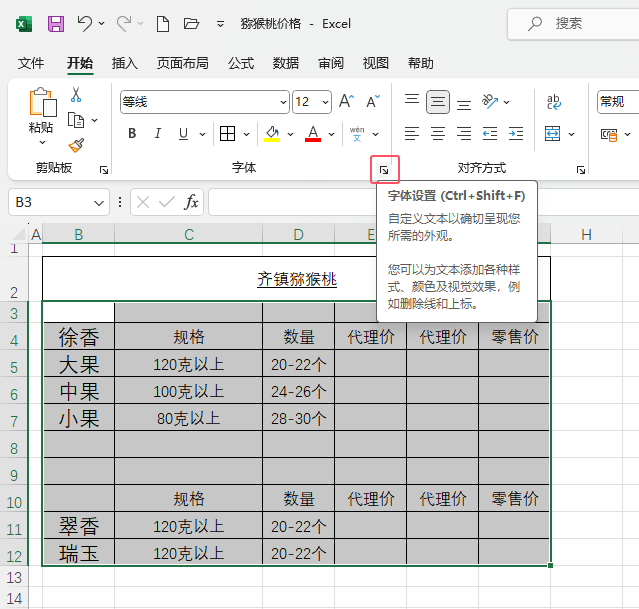This screenshot has height=609, width=639.
Task: Select column C header
Action: pos(189,235)
